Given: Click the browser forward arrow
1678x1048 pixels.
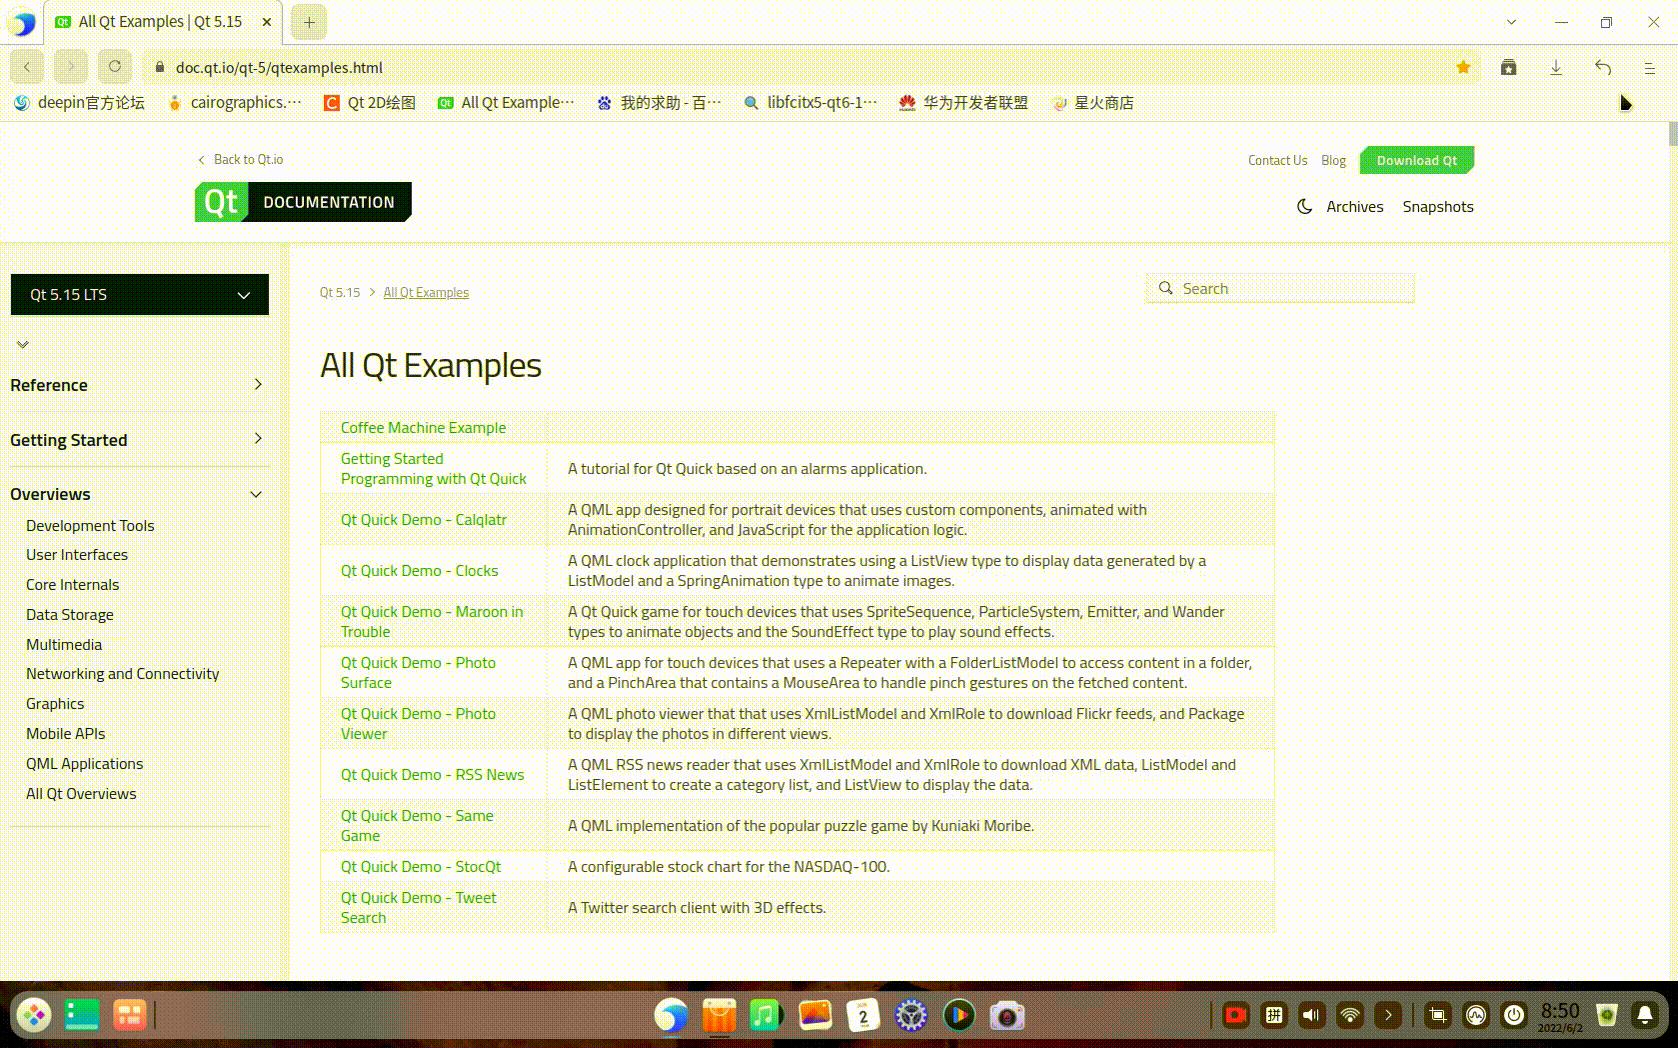Looking at the screenshot, I should [x=71, y=67].
